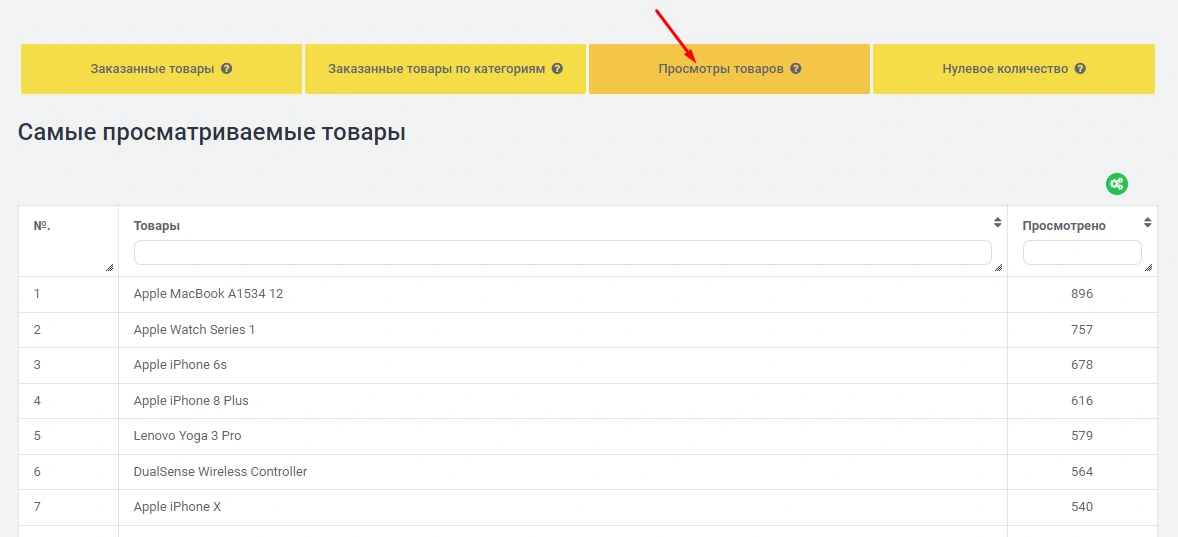This screenshot has width=1178, height=537.
Task: Focus the Товары filter input field
Action: [x=562, y=253]
